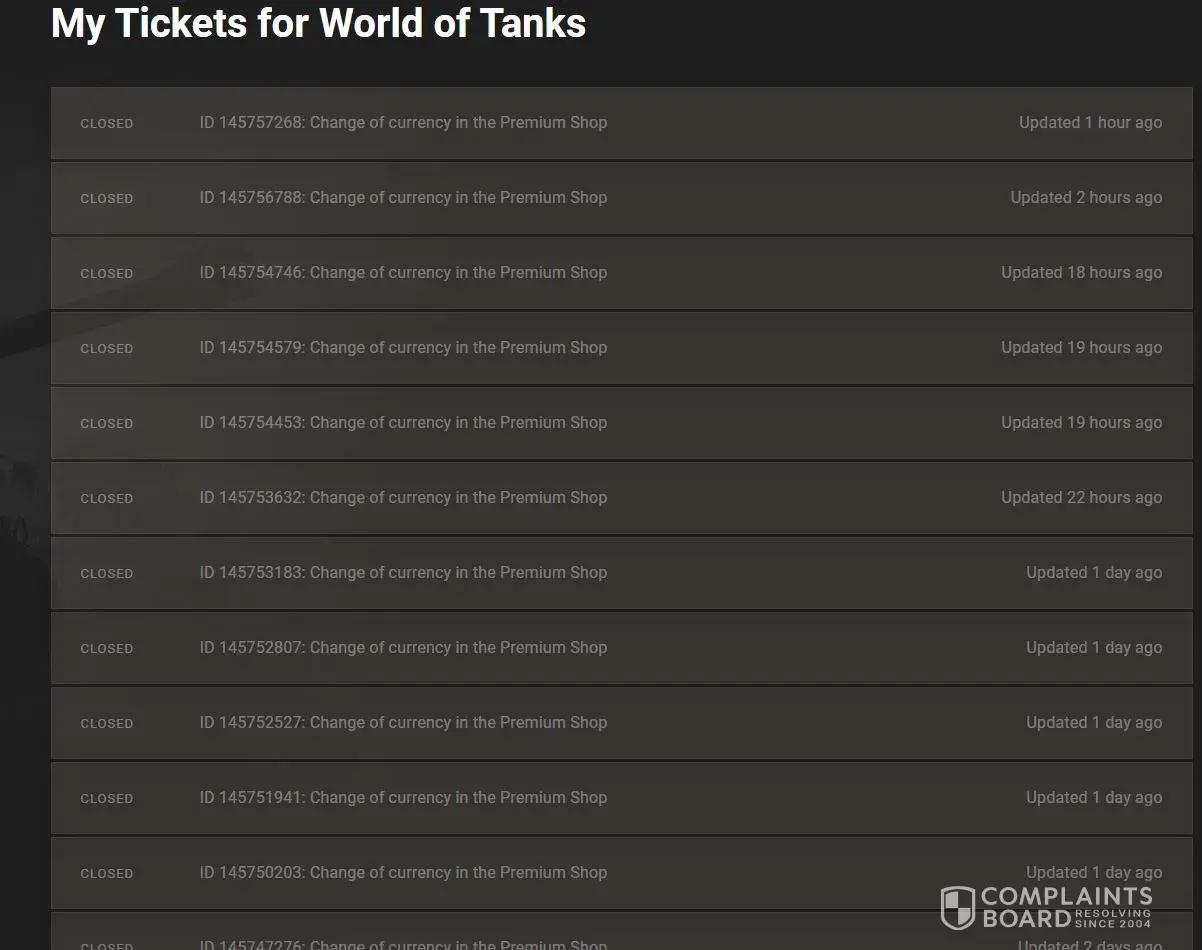Click the 'Updated 1 hour ago' ticket row
Screen dimensions: 1202x950
coord(1090,123)
